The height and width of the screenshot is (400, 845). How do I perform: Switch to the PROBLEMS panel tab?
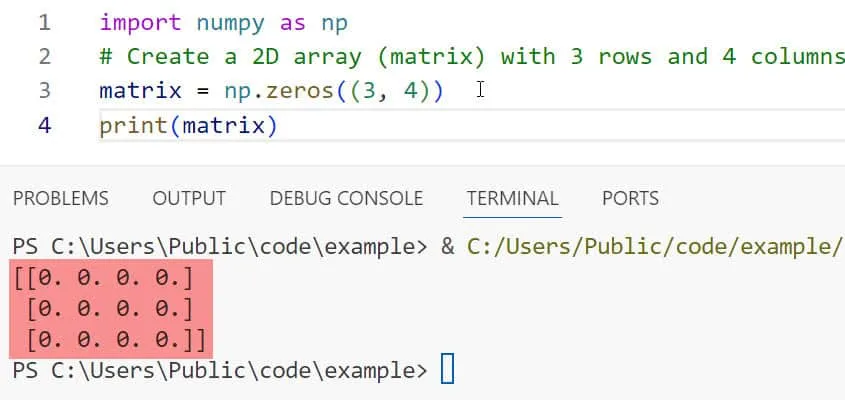click(x=60, y=198)
